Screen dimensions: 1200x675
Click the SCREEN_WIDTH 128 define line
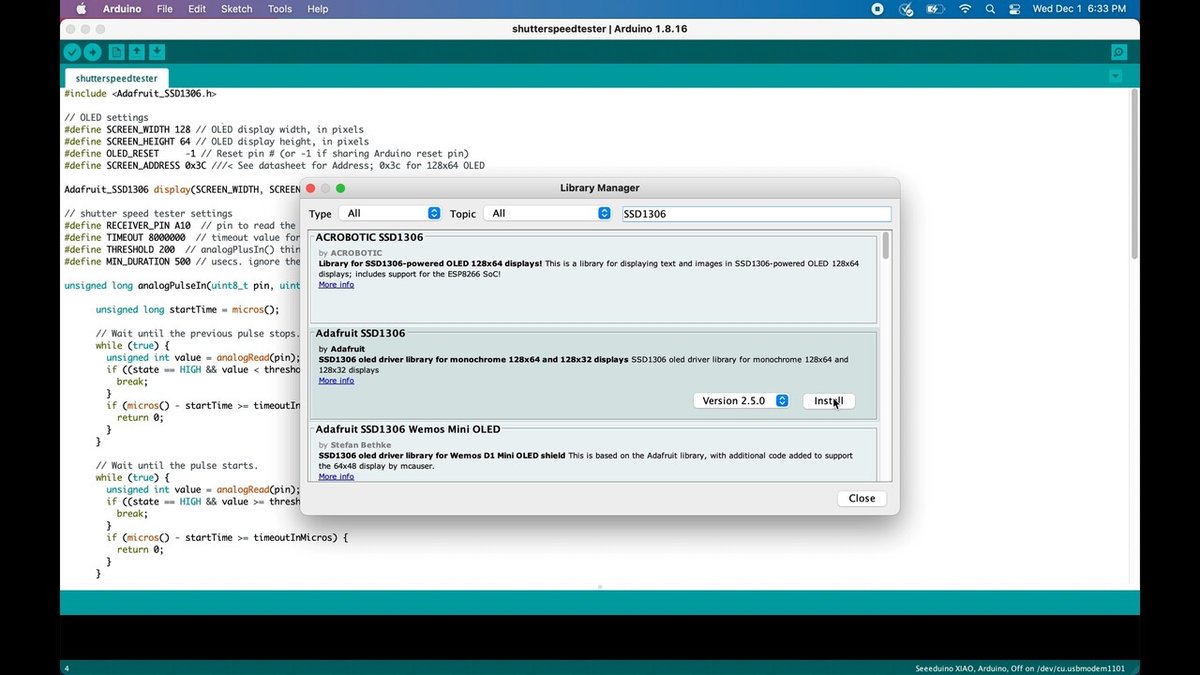click(214, 130)
